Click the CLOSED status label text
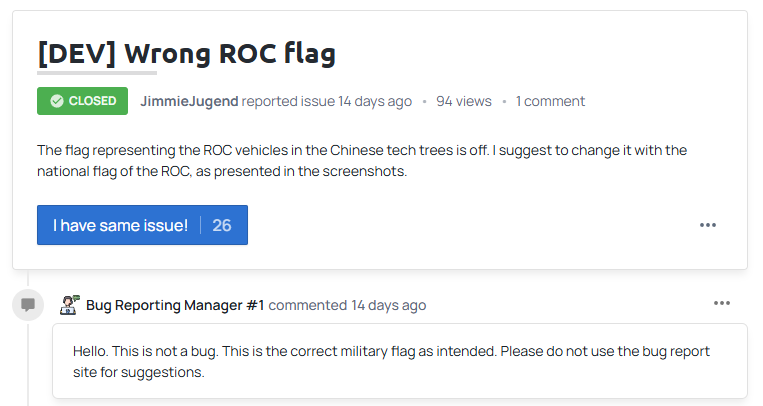 click(92, 101)
